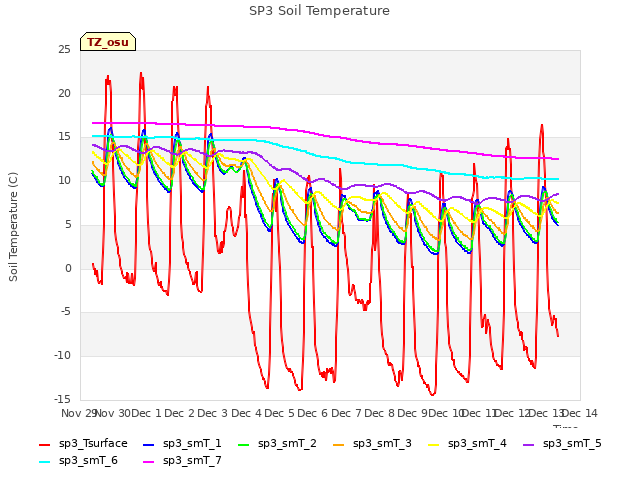Click the 5 y-axis tick label

pos(68,224)
